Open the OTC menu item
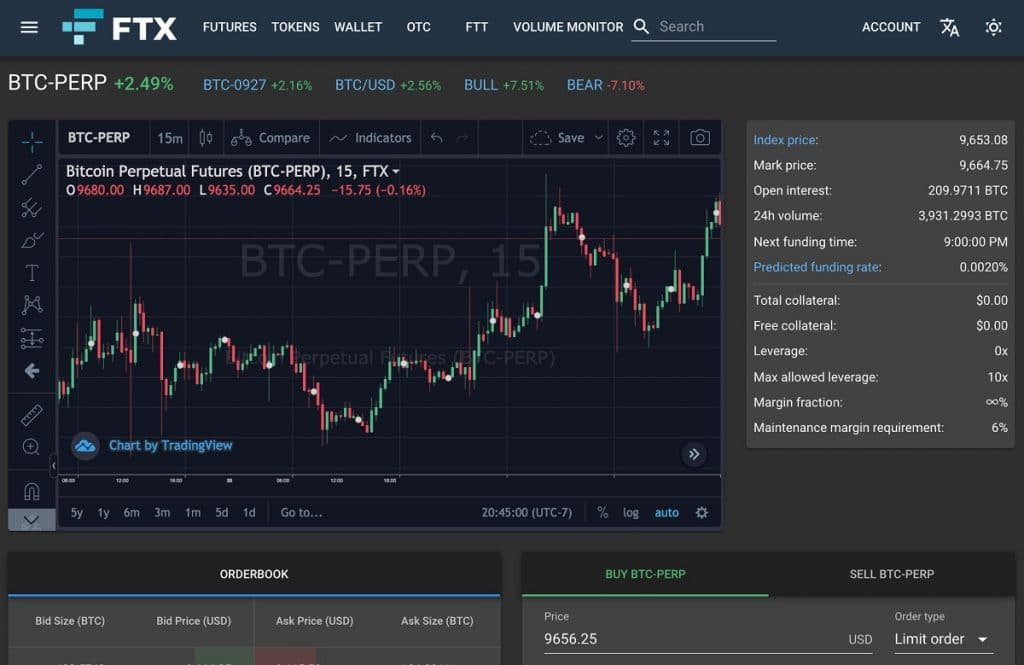Image resolution: width=1024 pixels, height=665 pixels. click(419, 27)
